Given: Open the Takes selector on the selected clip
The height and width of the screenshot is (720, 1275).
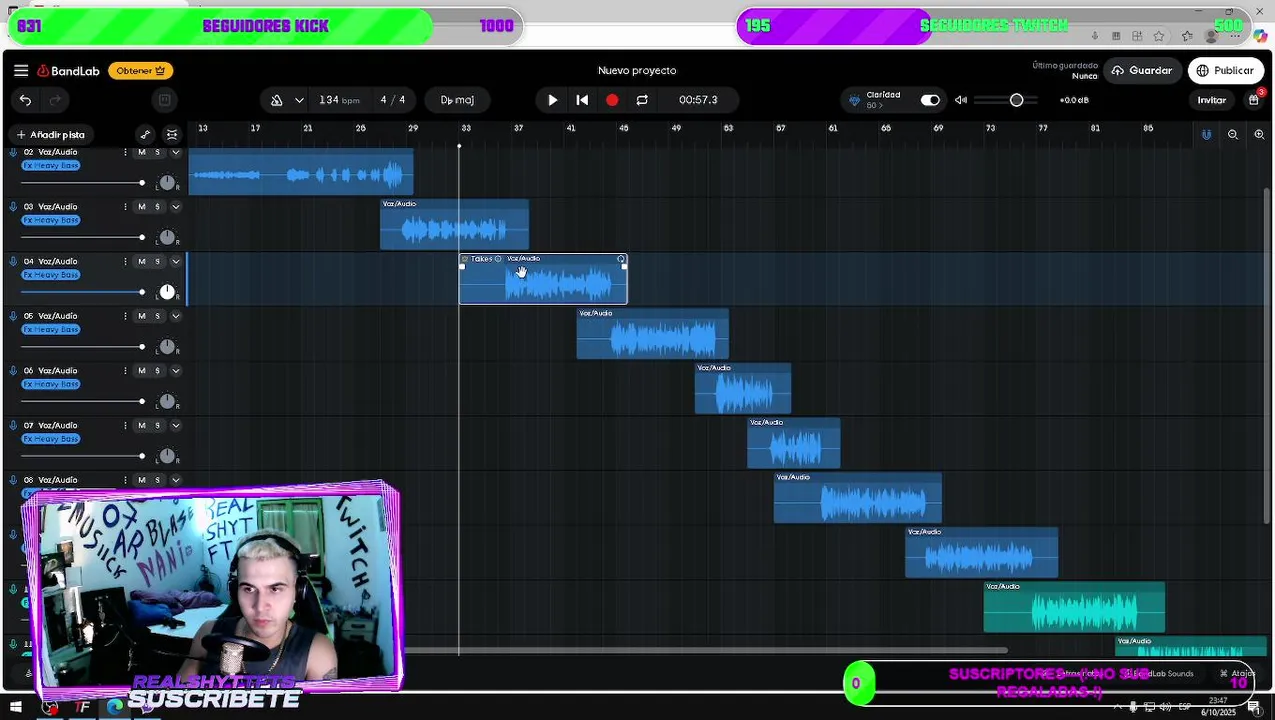Looking at the screenshot, I should 483,259.
